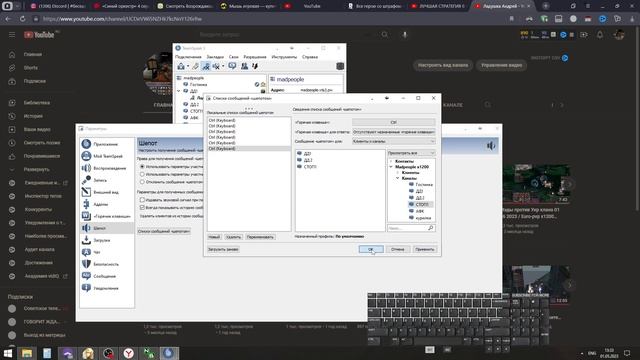Open Windows Start menu
Screen dimensions: 640x360
point(8,353)
